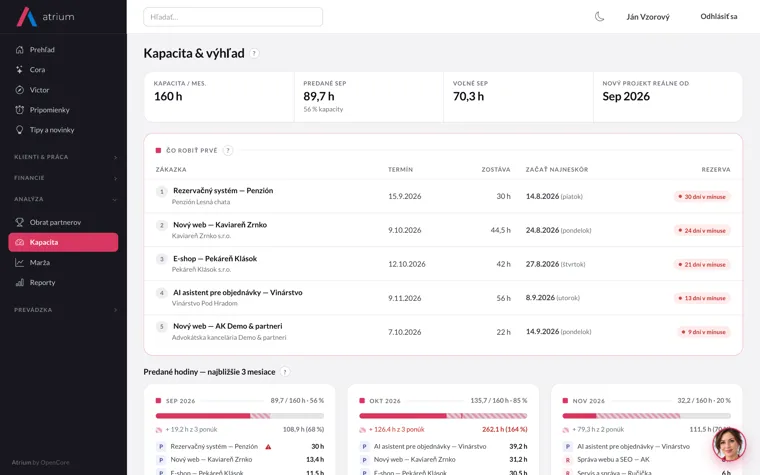Image resolution: width=760 pixels, height=475 pixels.
Task: Click the Predané Sep 89,7 h card
Action: [368, 97]
